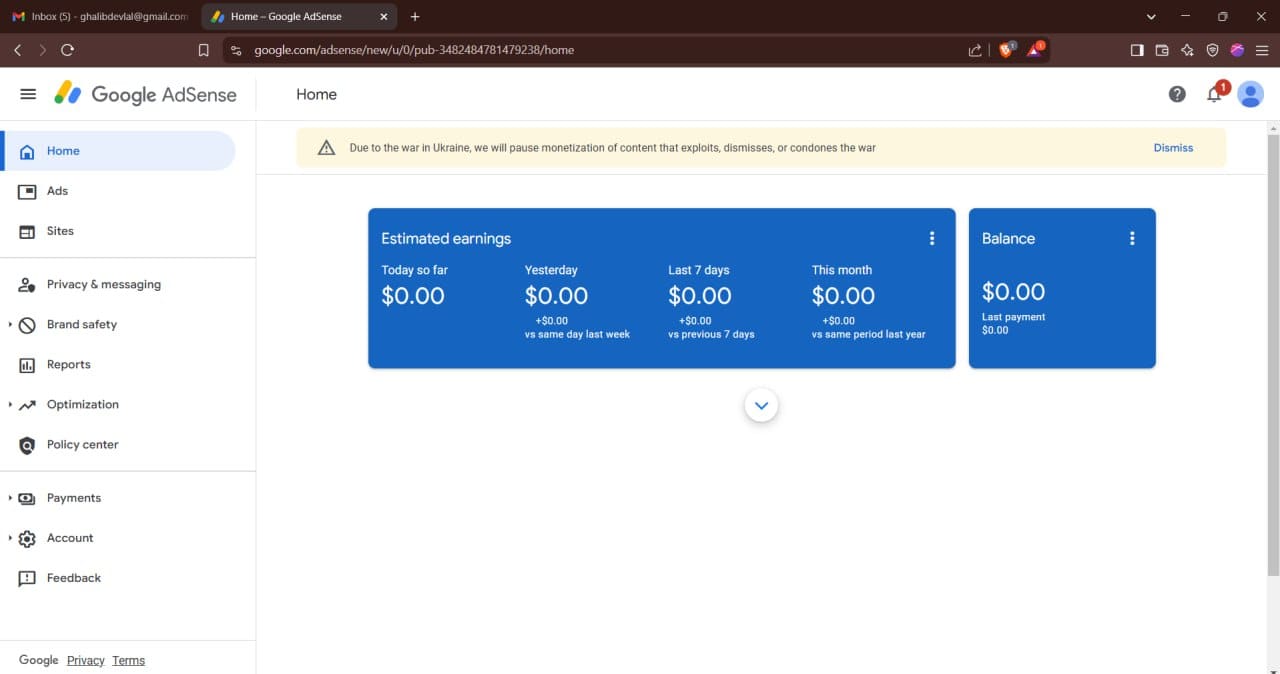The image size is (1280, 674).
Task: Click the Home page title in the header
Action: tap(316, 94)
